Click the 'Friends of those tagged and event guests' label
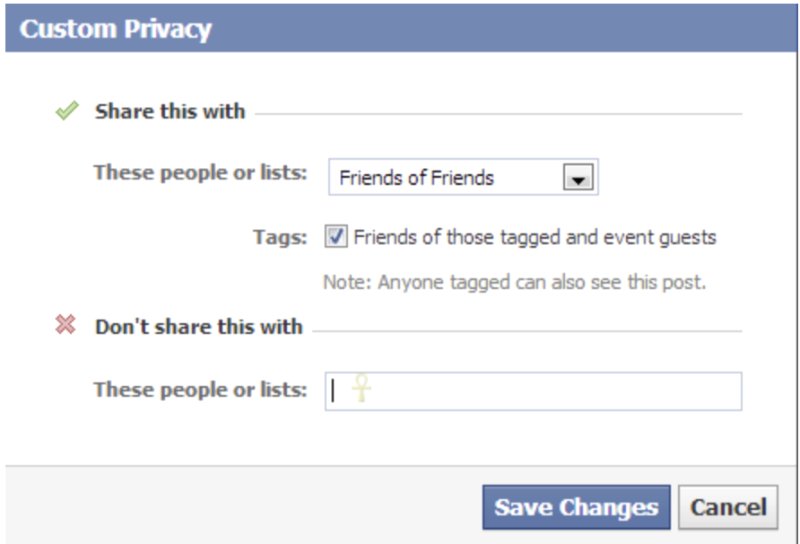Screen dimensions: 800x544 (535, 238)
